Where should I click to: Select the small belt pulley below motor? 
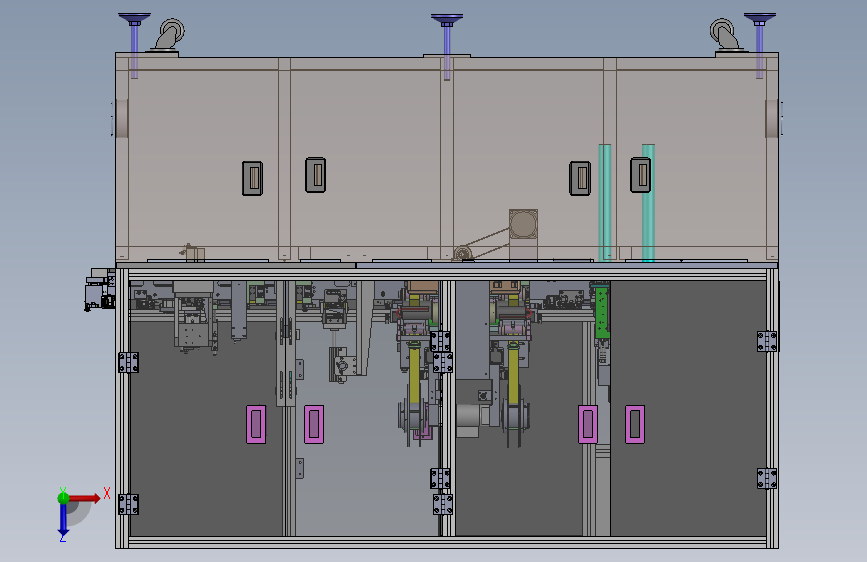pos(462,253)
